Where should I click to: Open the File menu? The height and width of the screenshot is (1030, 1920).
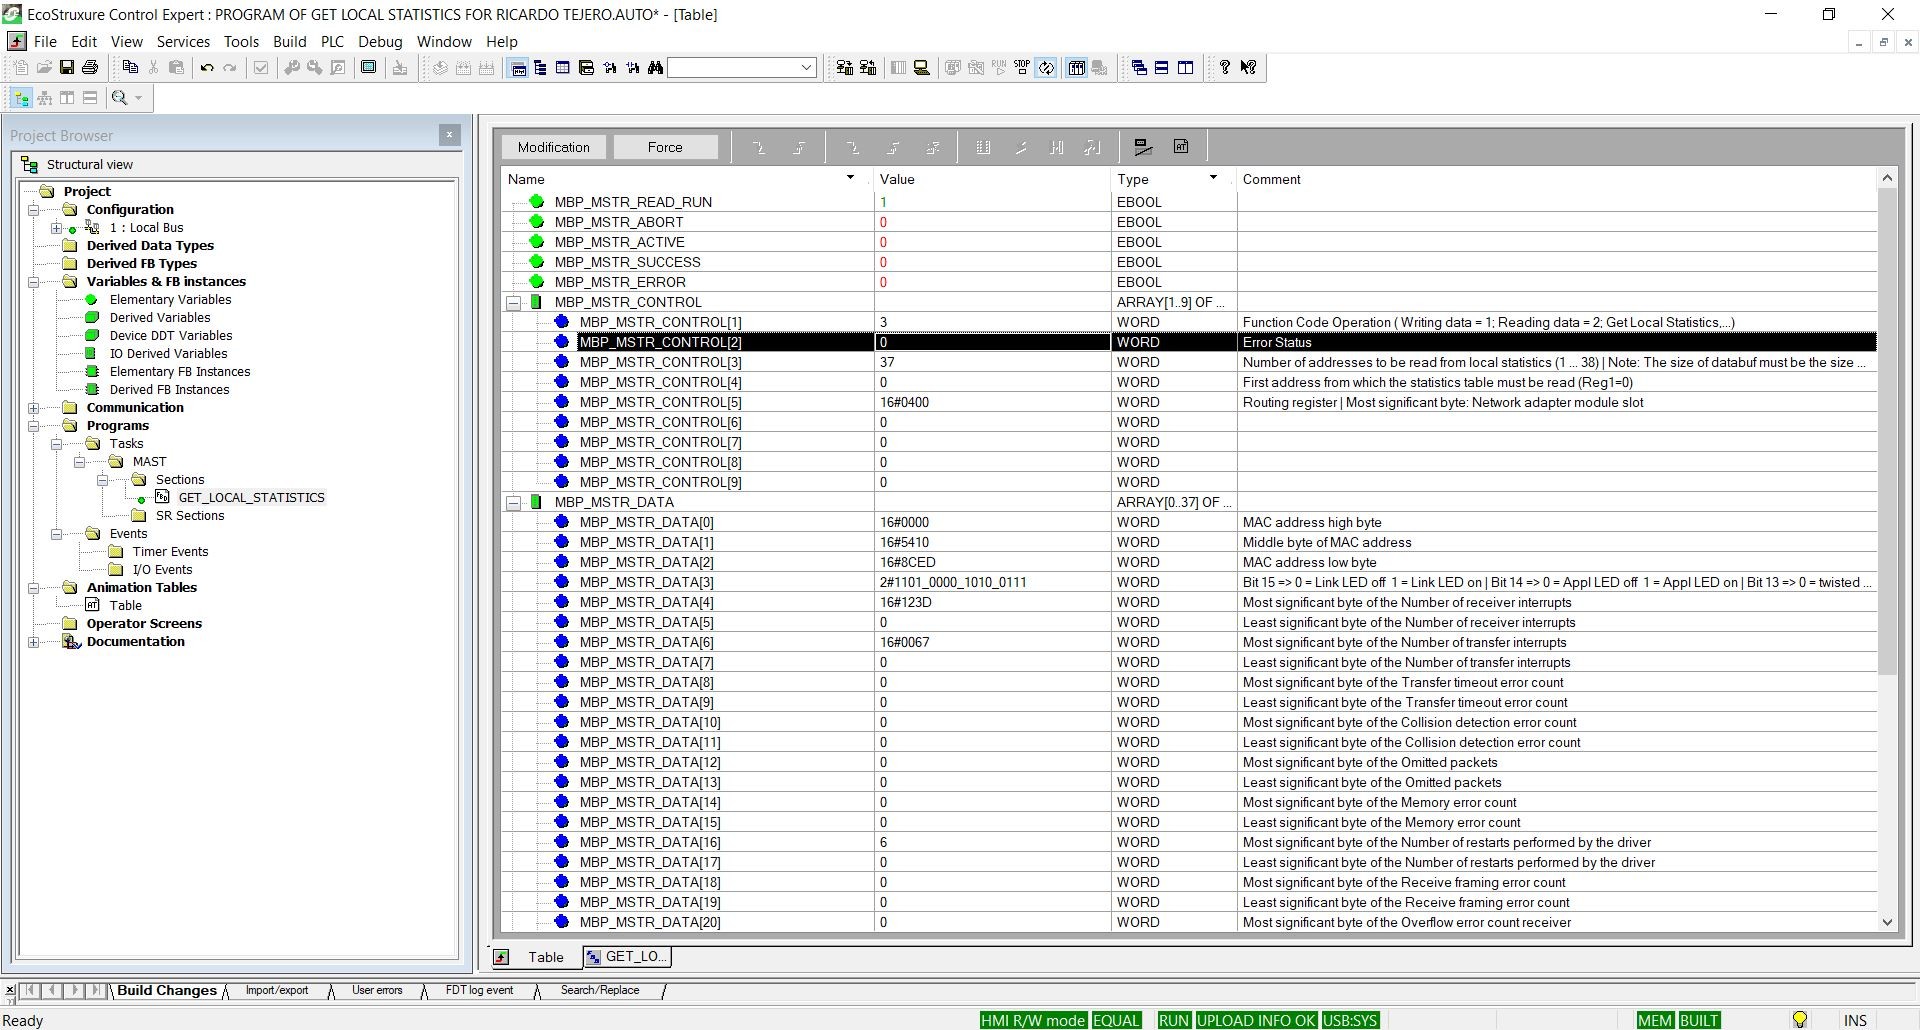pos(45,41)
